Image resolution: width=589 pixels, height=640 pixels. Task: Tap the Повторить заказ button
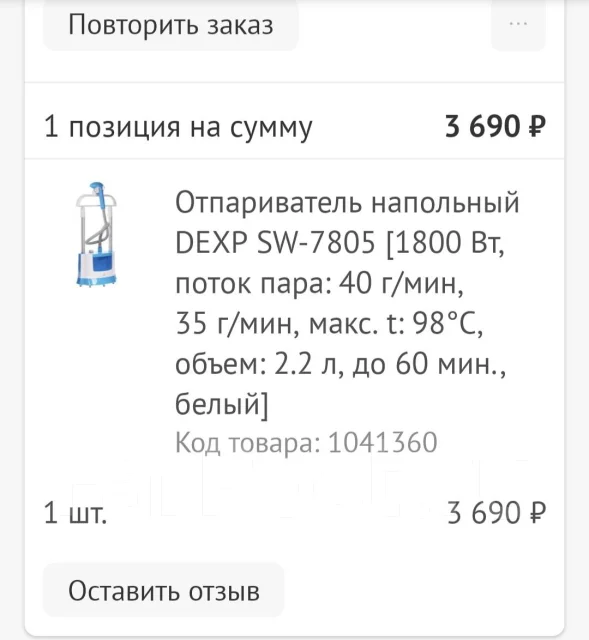pos(171,25)
